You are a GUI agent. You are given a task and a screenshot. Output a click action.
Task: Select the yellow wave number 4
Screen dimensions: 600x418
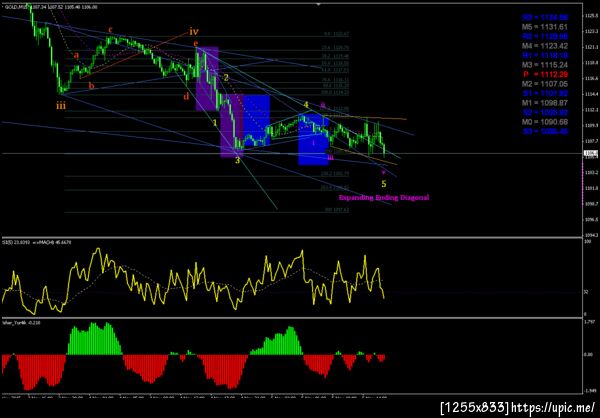coord(306,105)
